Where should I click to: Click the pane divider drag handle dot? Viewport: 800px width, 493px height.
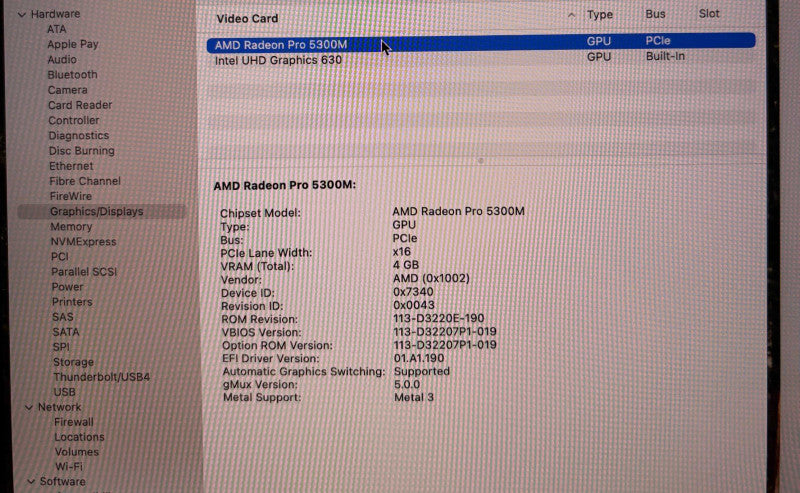[x=480, y=161]
